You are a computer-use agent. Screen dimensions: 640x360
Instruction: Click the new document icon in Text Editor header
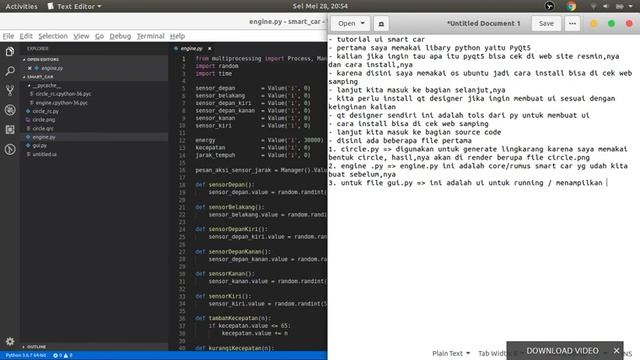pos(381,24)
